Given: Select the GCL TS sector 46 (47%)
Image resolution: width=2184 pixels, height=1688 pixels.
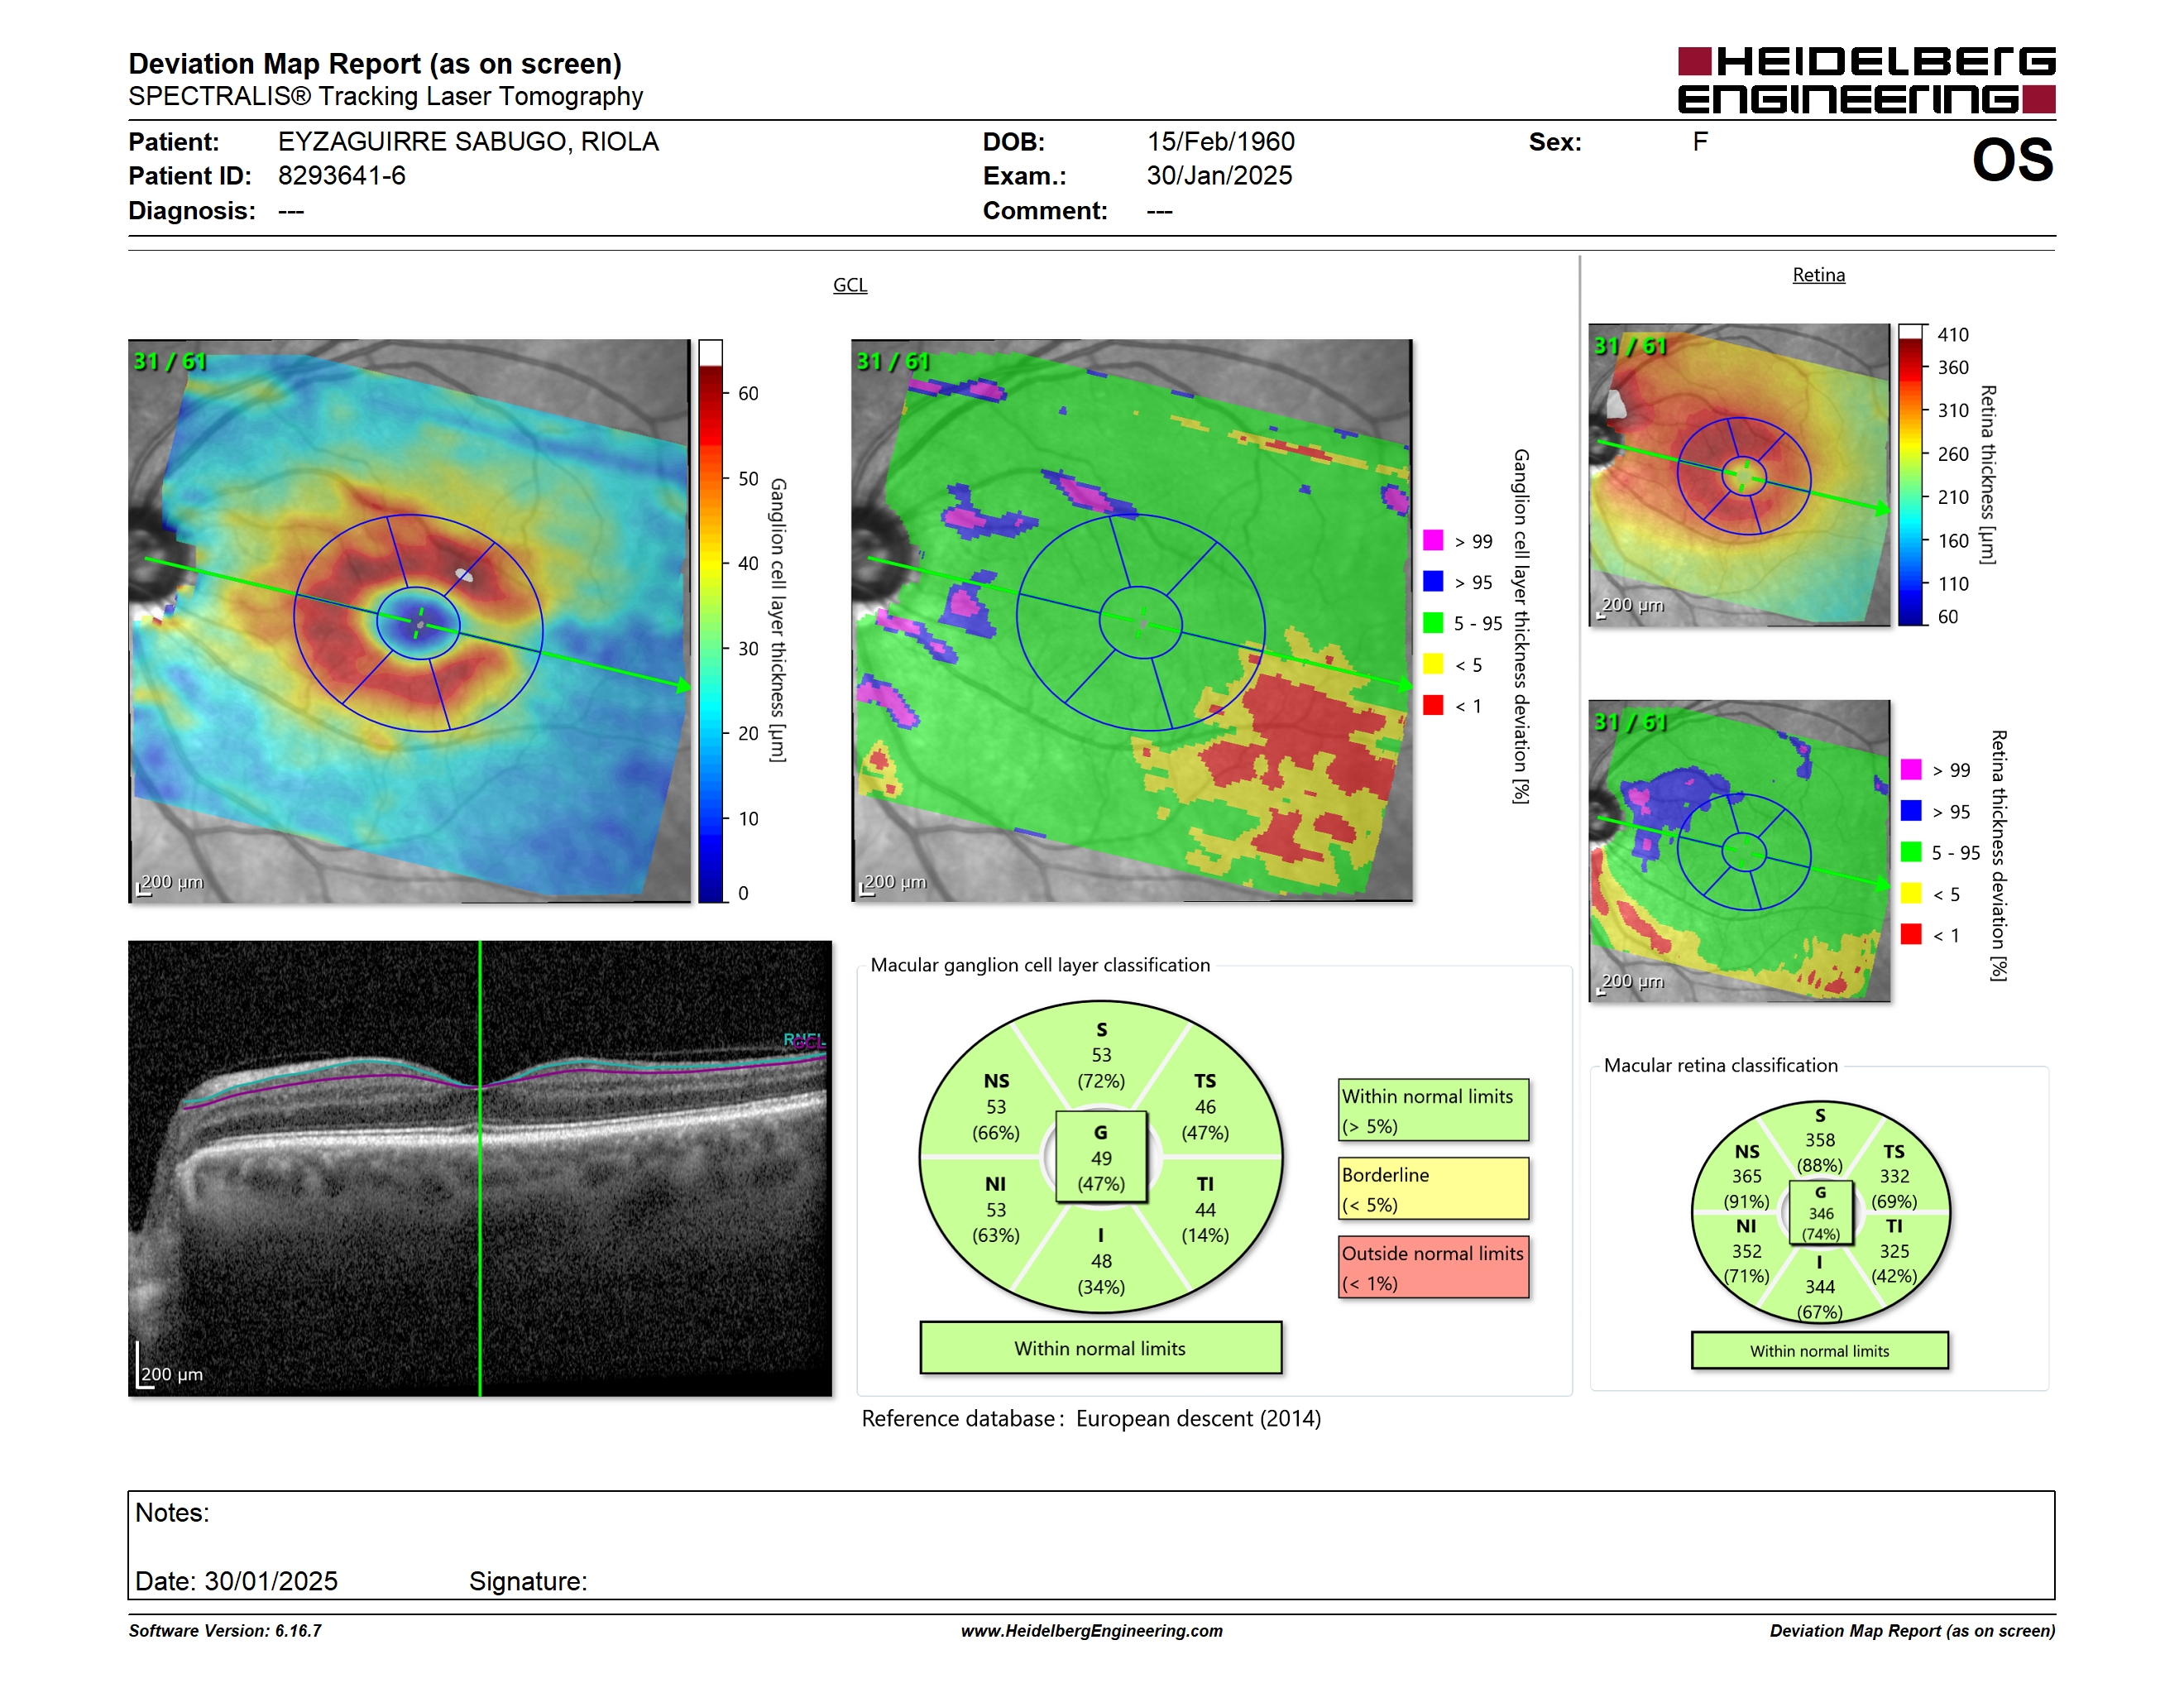Looking at the screenshot, I should (x=1205, y=1107).
